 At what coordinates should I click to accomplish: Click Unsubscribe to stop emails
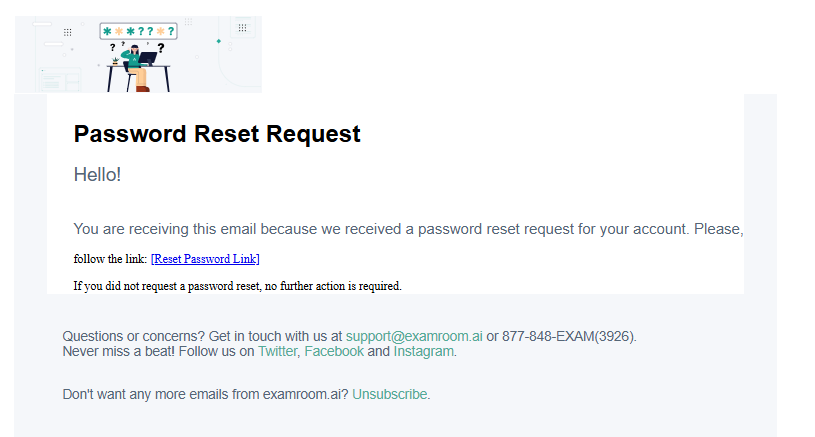pos(389,394)
